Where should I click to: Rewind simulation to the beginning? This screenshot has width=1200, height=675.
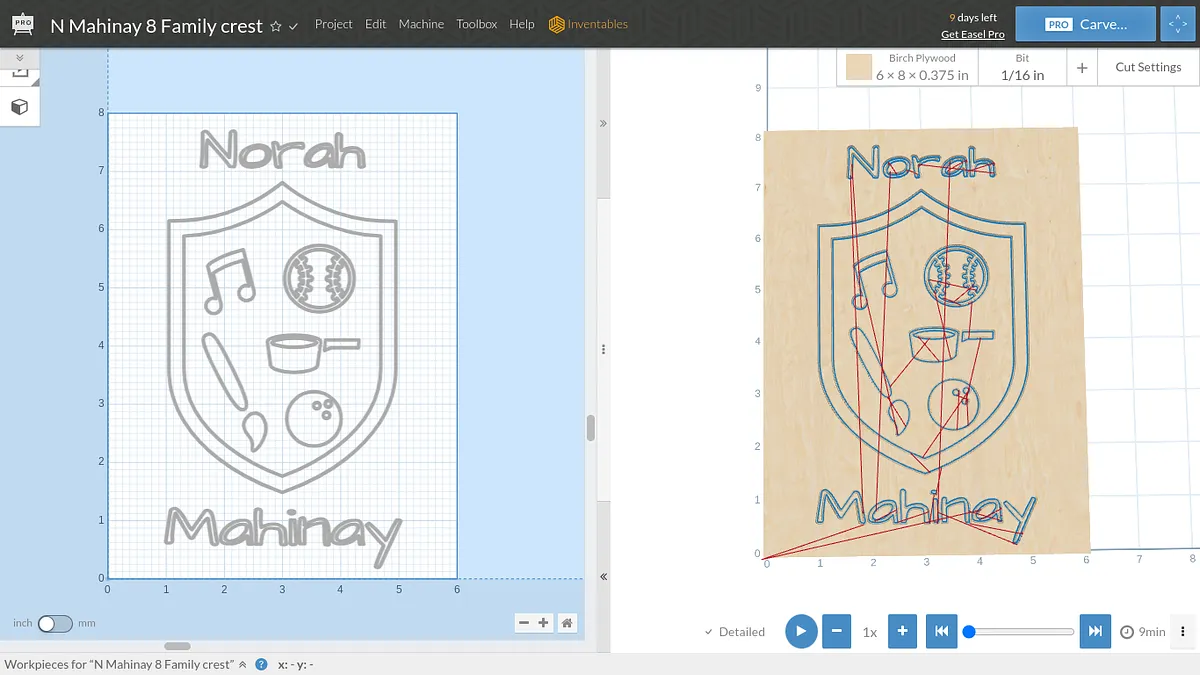pyautogui.click(x=941, y=631)
